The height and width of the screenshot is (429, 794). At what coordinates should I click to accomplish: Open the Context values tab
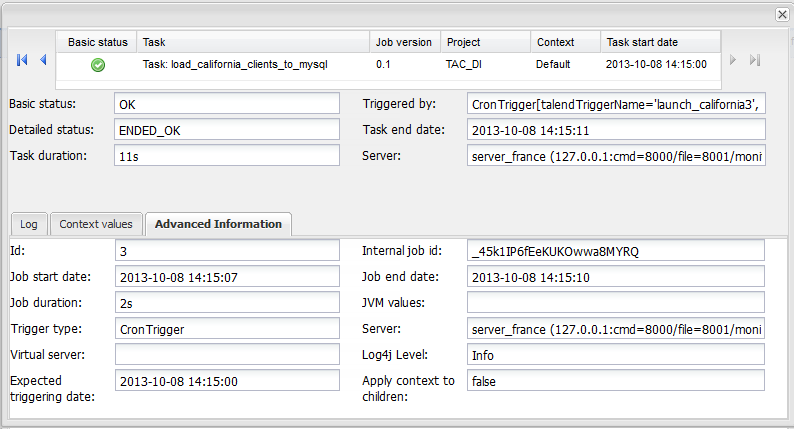96,224
